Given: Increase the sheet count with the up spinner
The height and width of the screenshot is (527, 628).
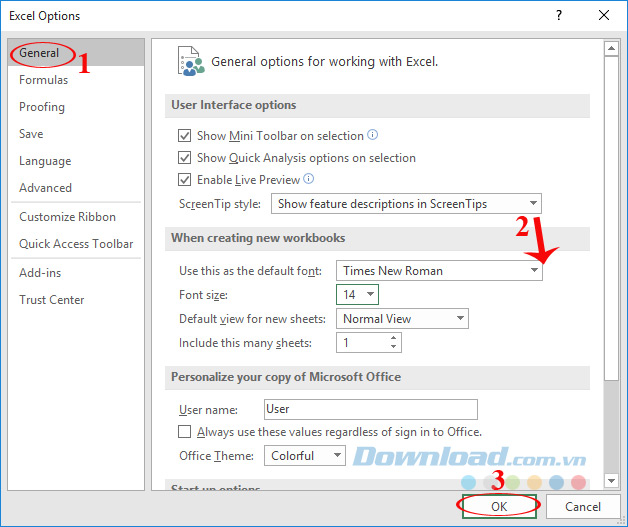Looking at the screenshot, I should pos(393,338).
